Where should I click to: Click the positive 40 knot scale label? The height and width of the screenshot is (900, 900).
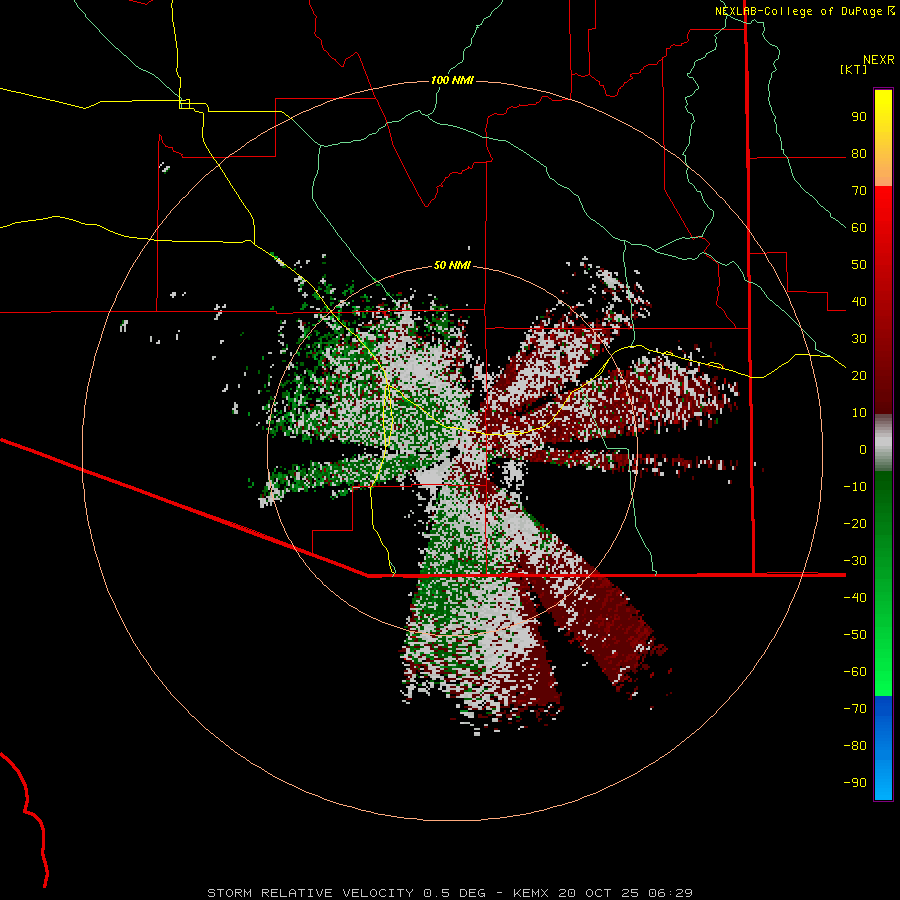point(859,302)
